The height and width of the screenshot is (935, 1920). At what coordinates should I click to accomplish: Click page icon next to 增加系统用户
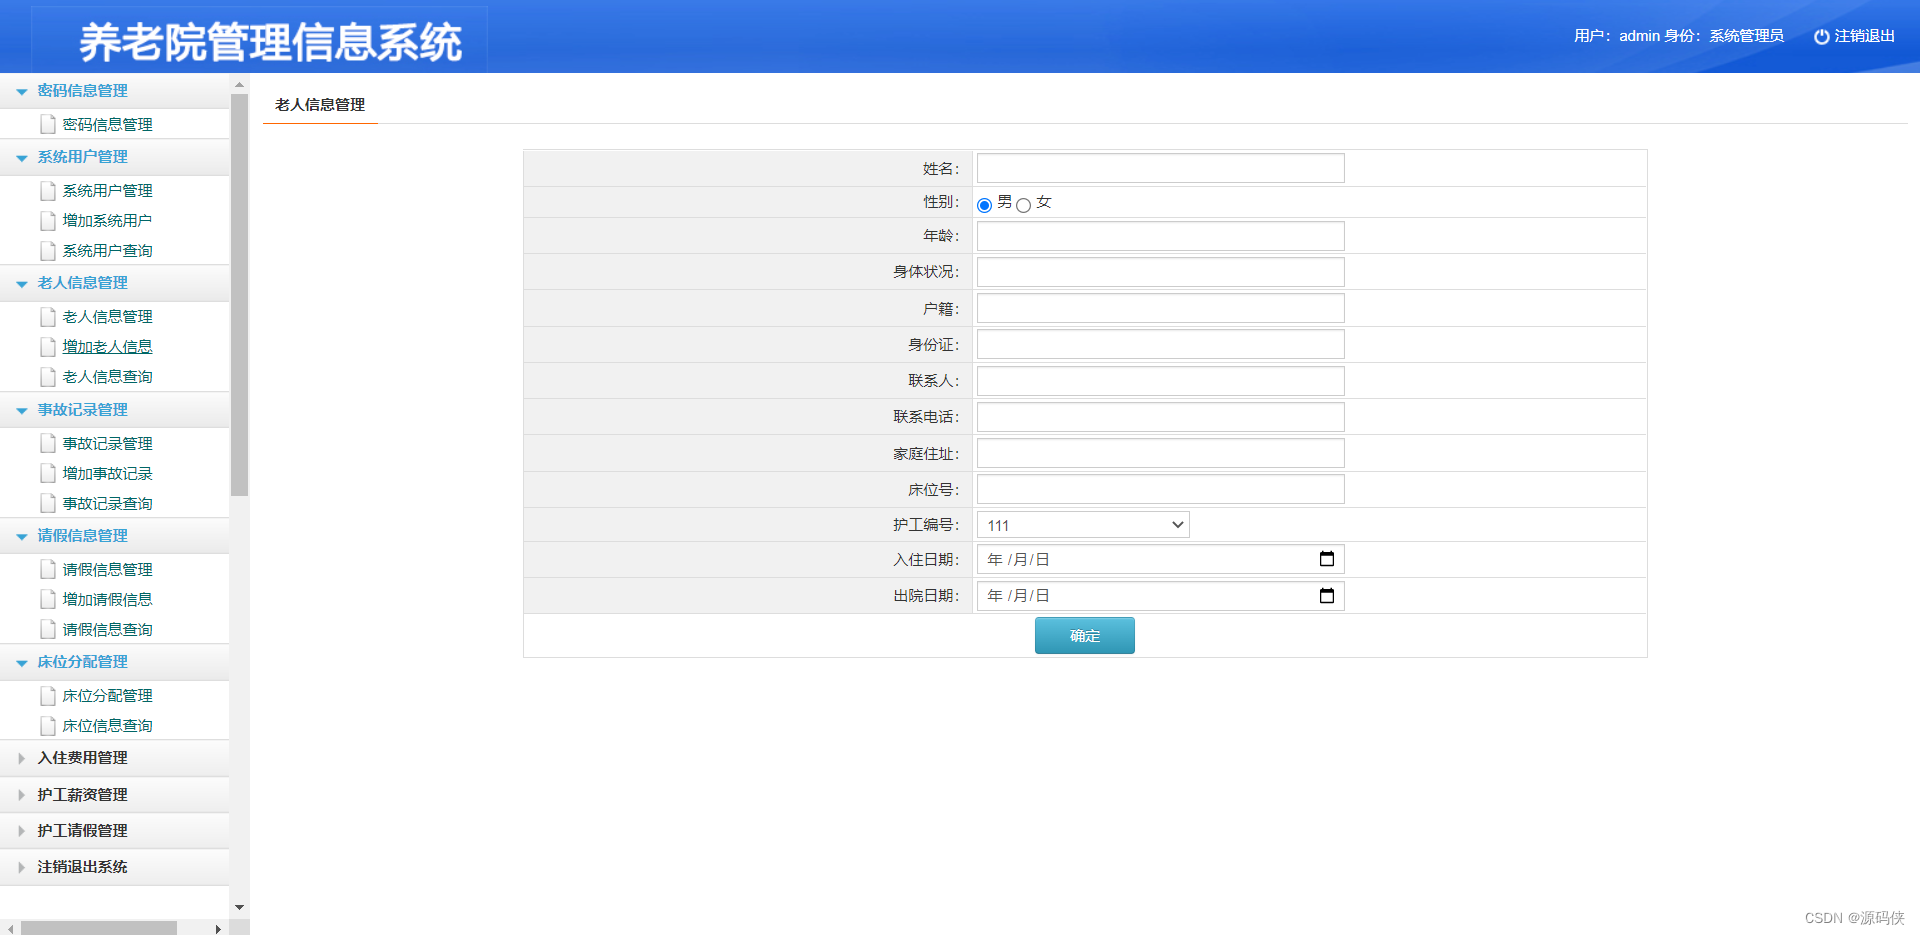[x=47, y=220]
